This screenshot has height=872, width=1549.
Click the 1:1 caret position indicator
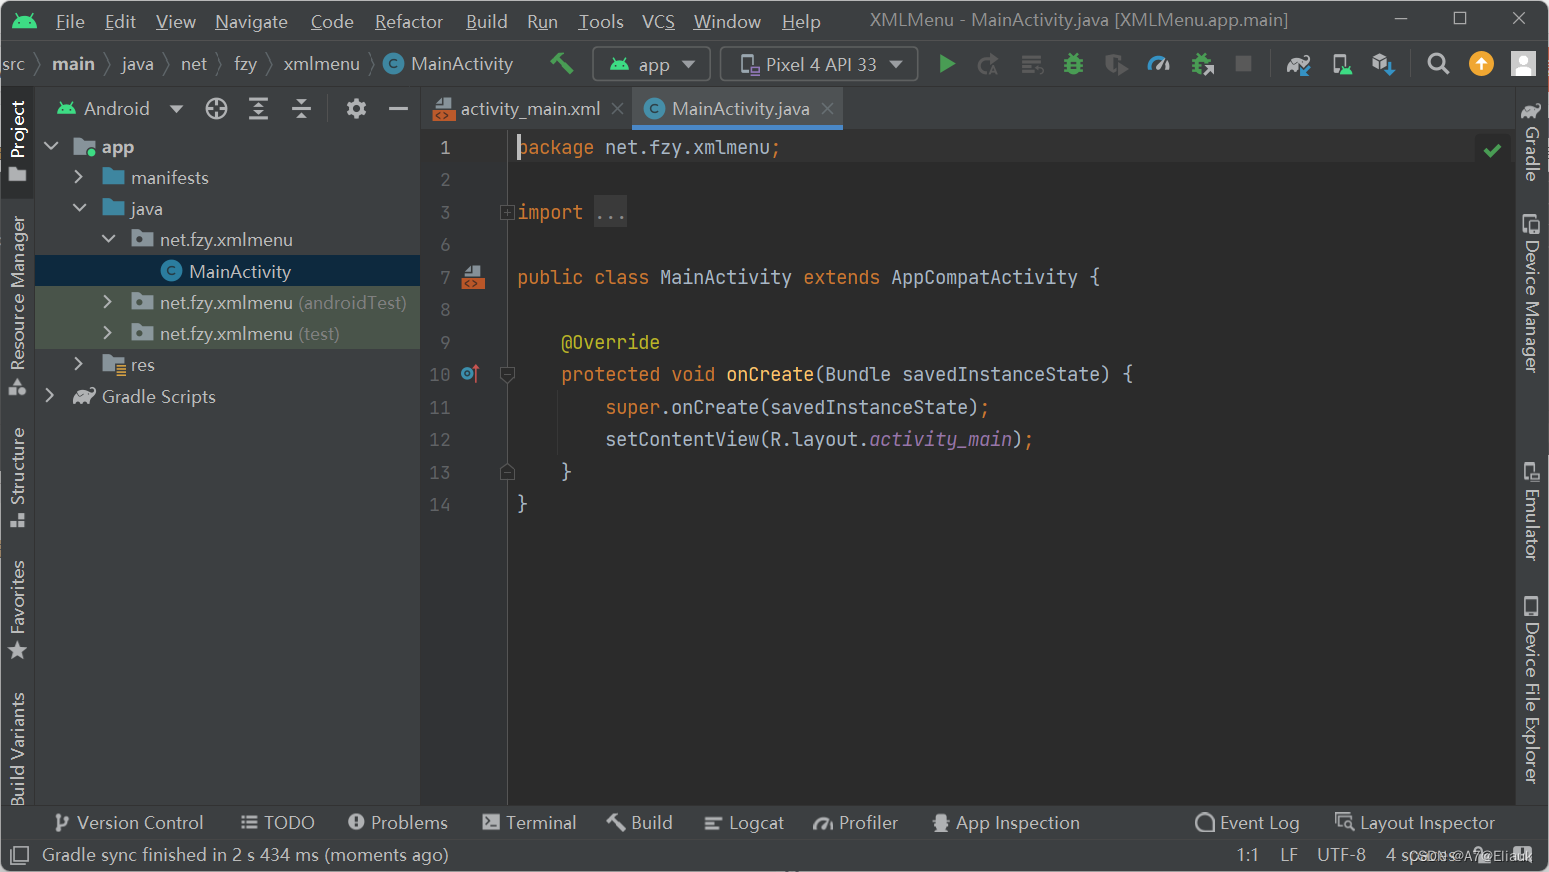1247,855
